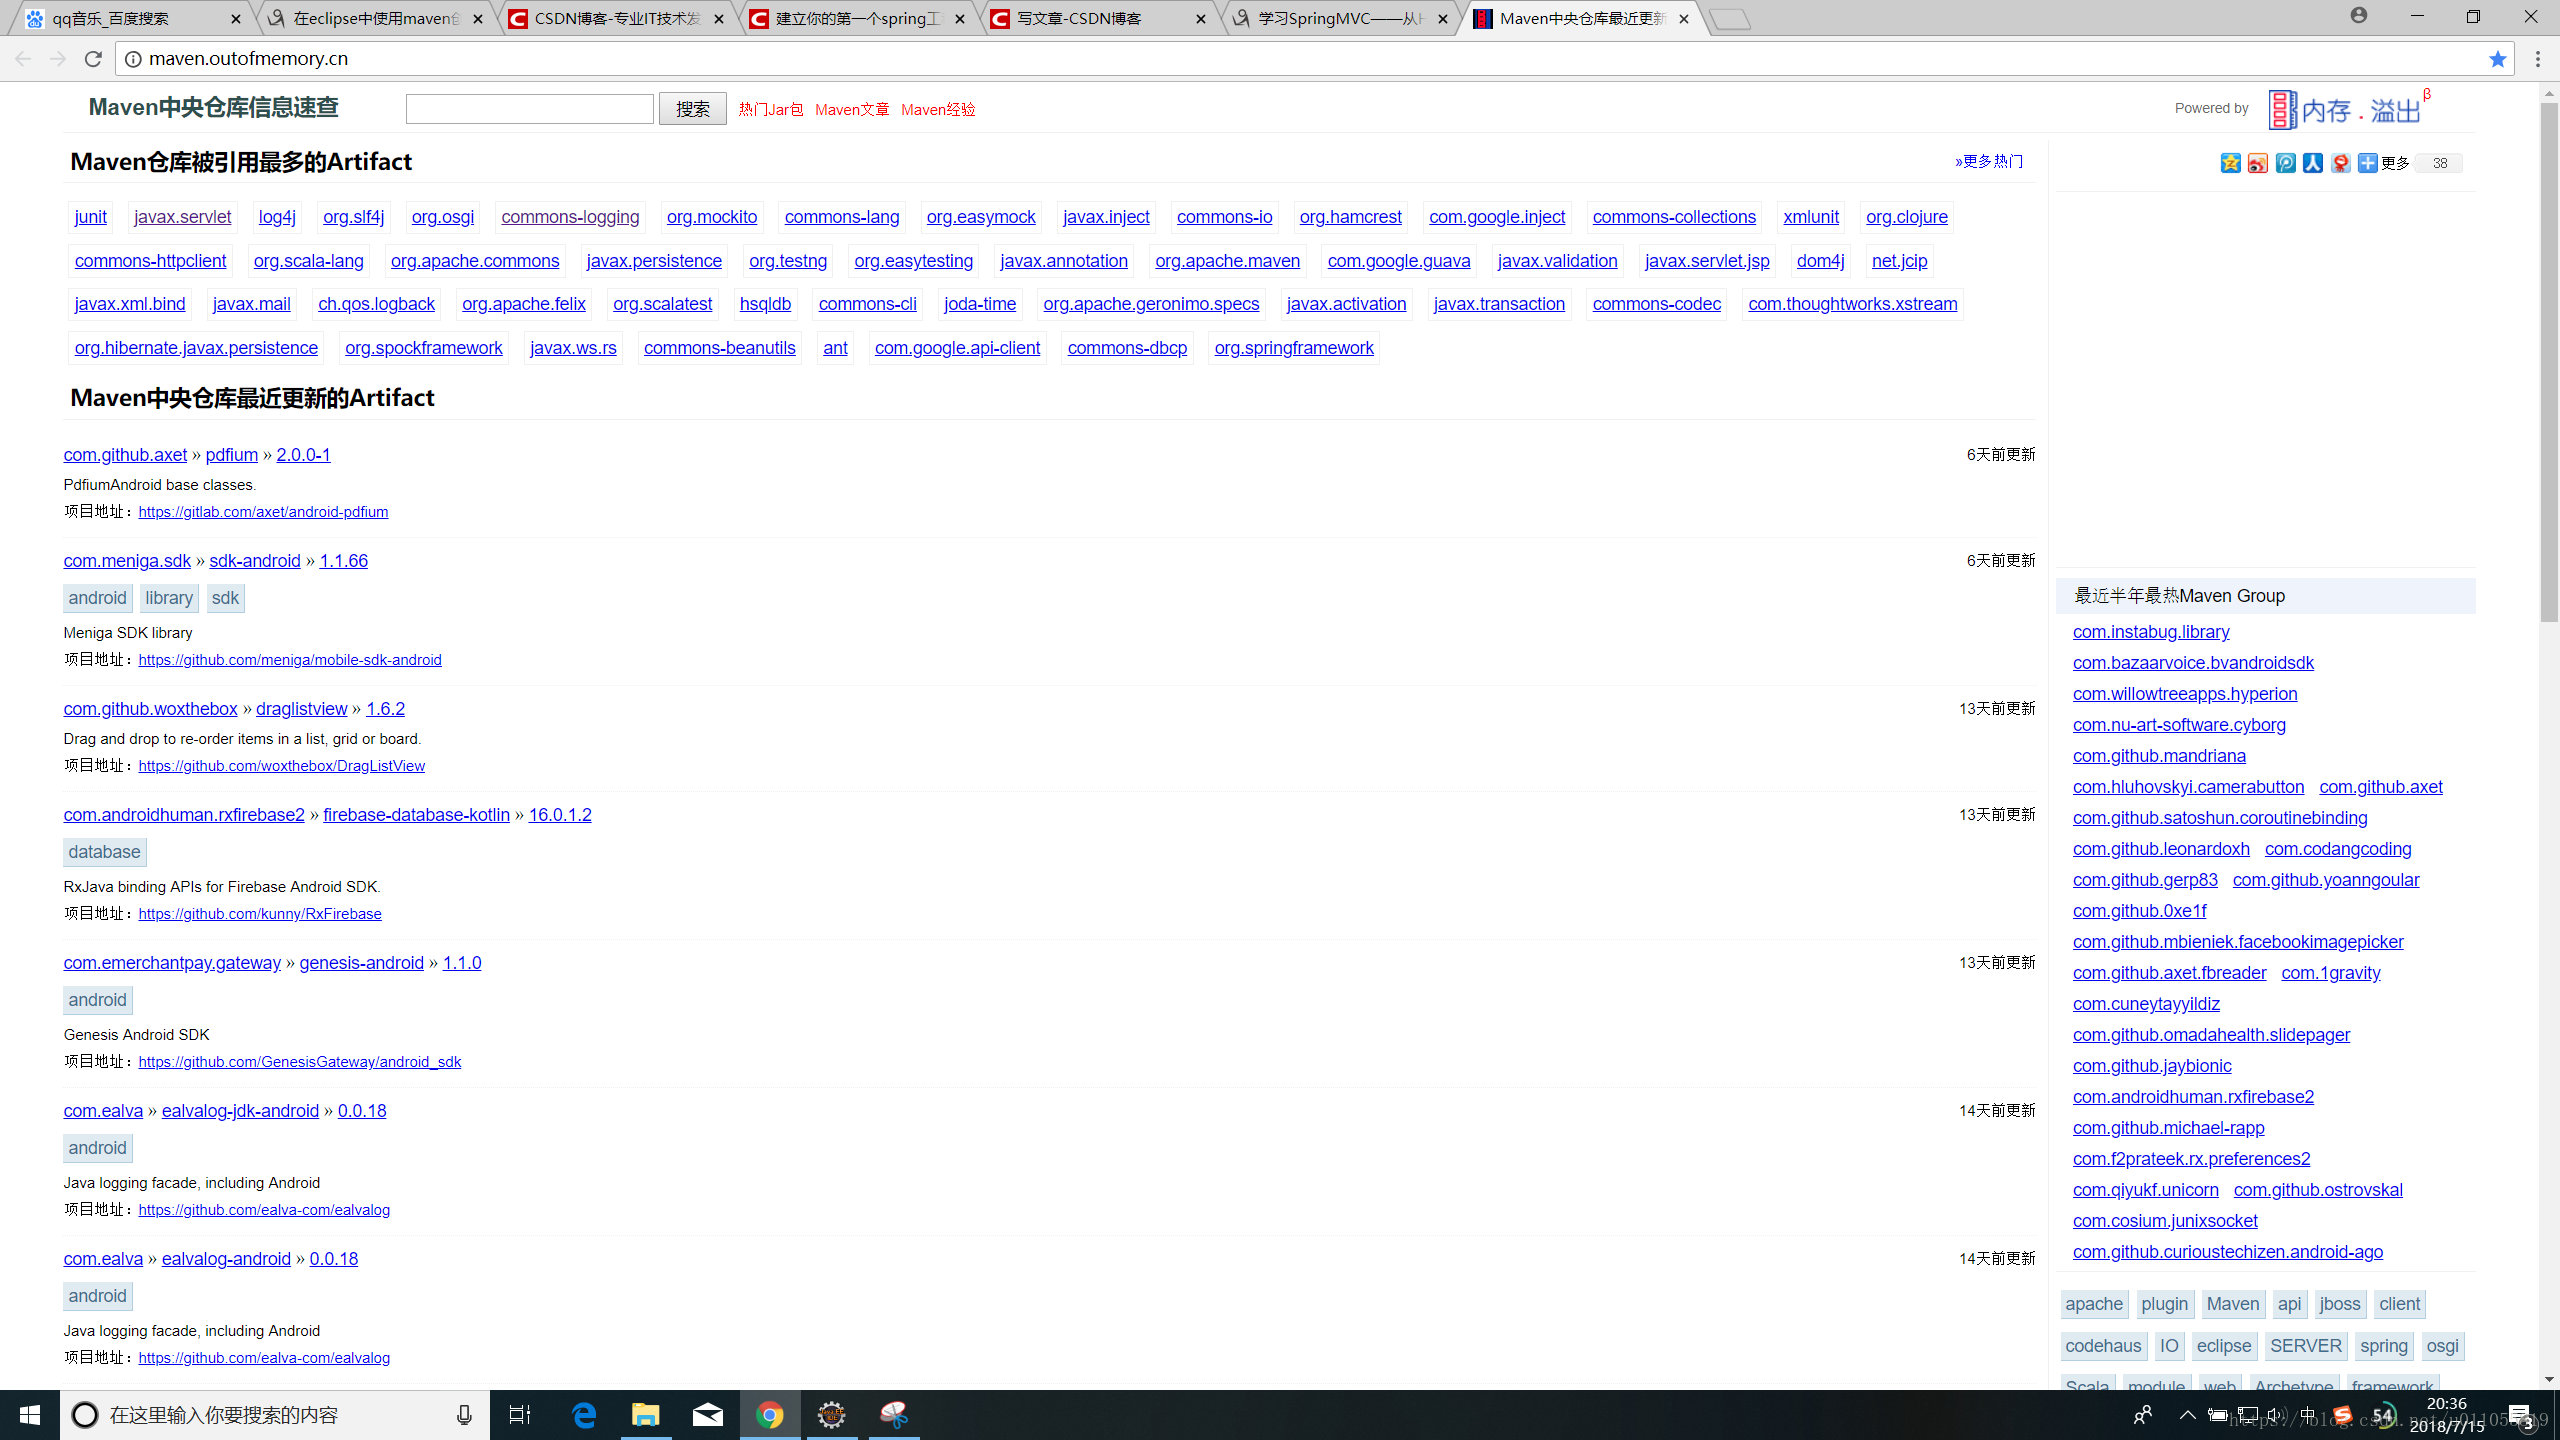Image resolution: width=2560 pixels, height=1440 pixels.
Task: Switch to the qq音乐_百度搜索 tab
Action: pos(130,19)
